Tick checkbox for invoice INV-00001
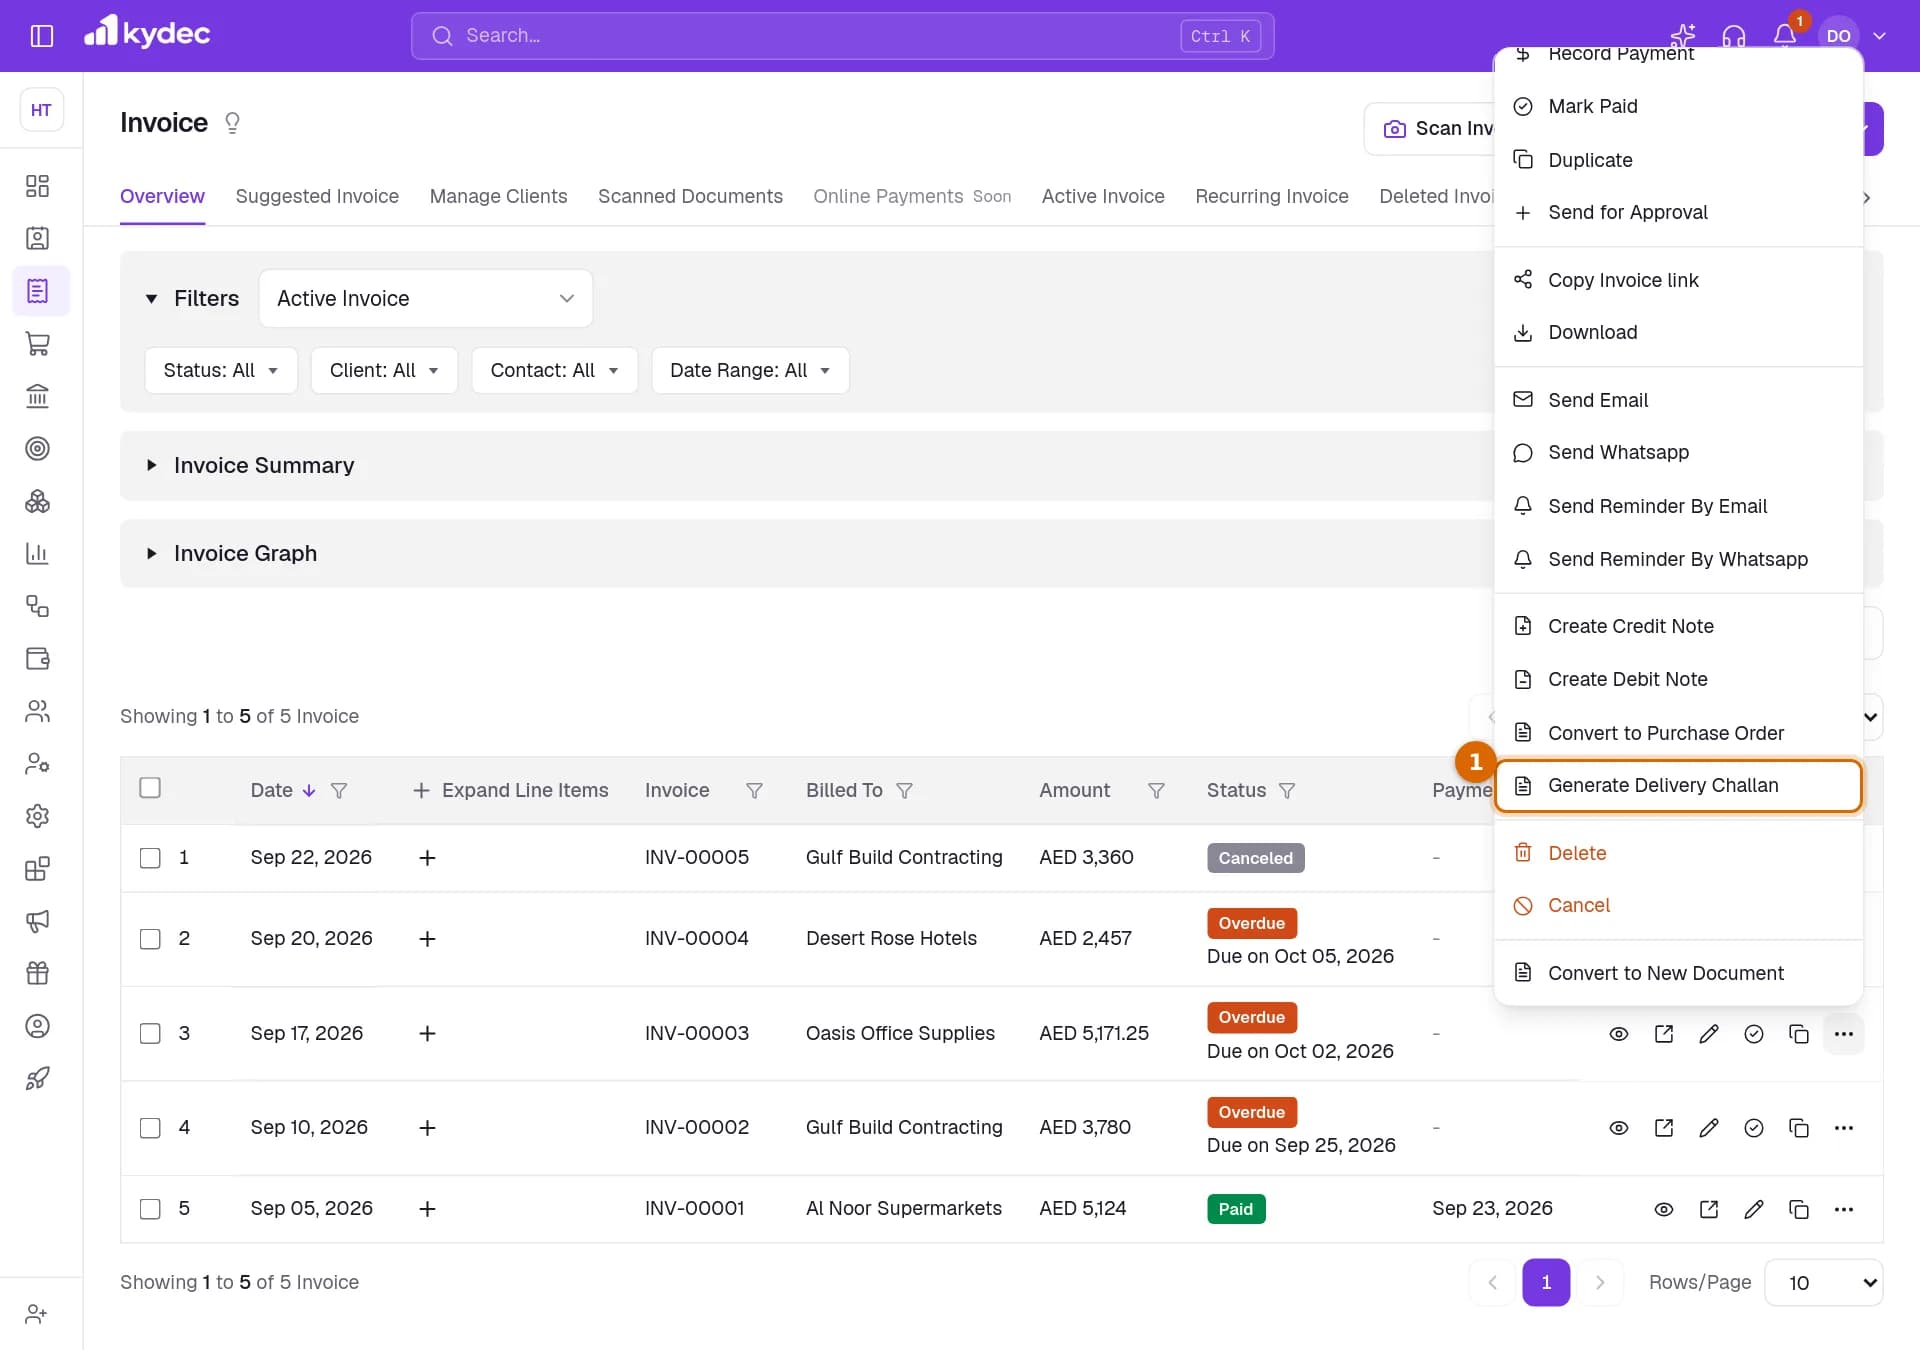This screenshot has width=1920, height=1350. pyautogui.click(x=150, y=1209)
